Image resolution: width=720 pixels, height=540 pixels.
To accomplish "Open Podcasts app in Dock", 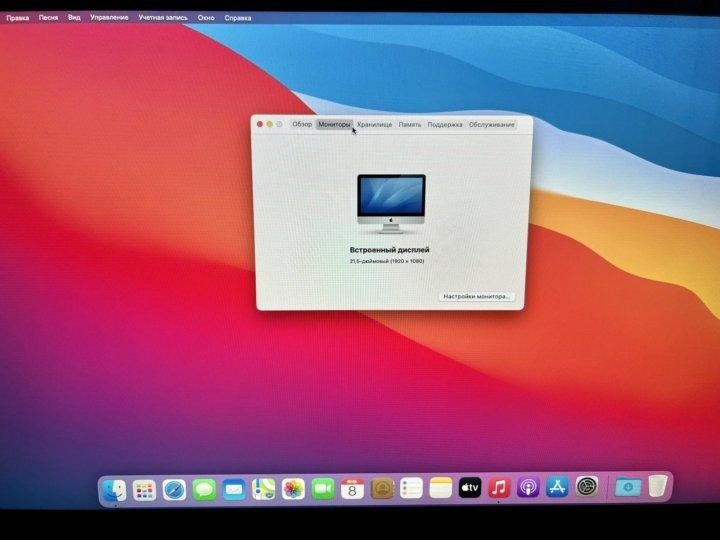I will (x=529, y=487).
